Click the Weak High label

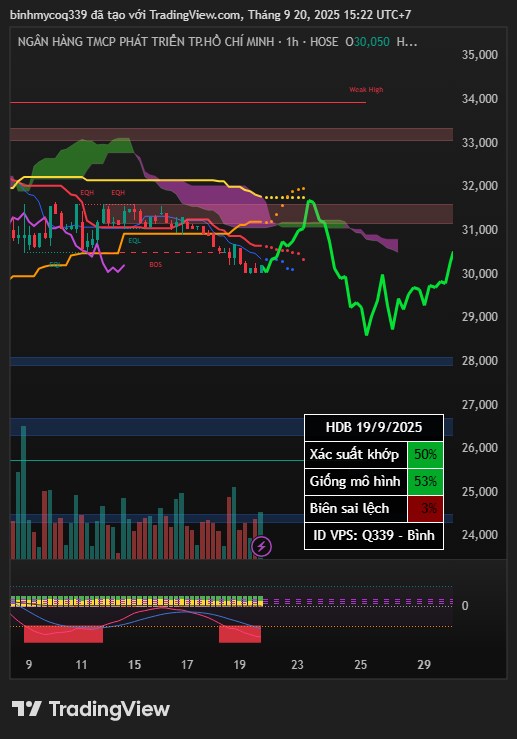366,90
